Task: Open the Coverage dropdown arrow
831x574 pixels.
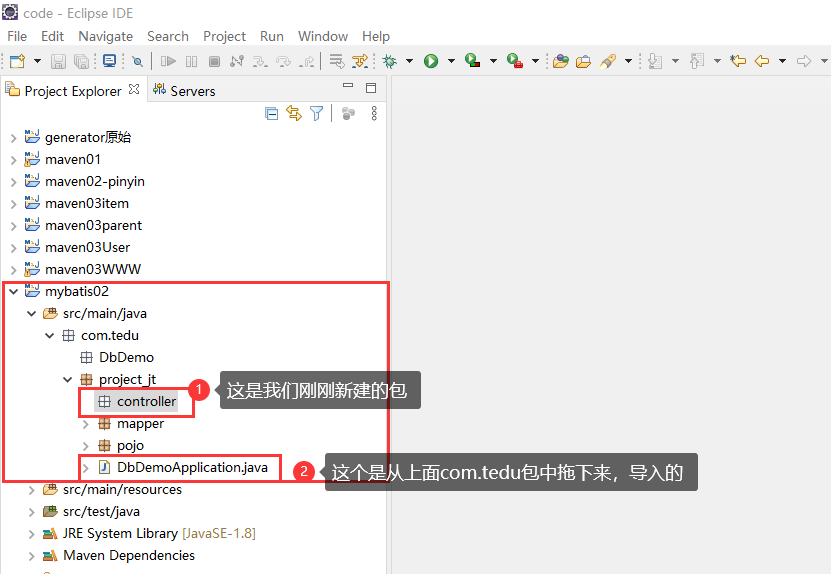Action: click(x=493, y=61)
